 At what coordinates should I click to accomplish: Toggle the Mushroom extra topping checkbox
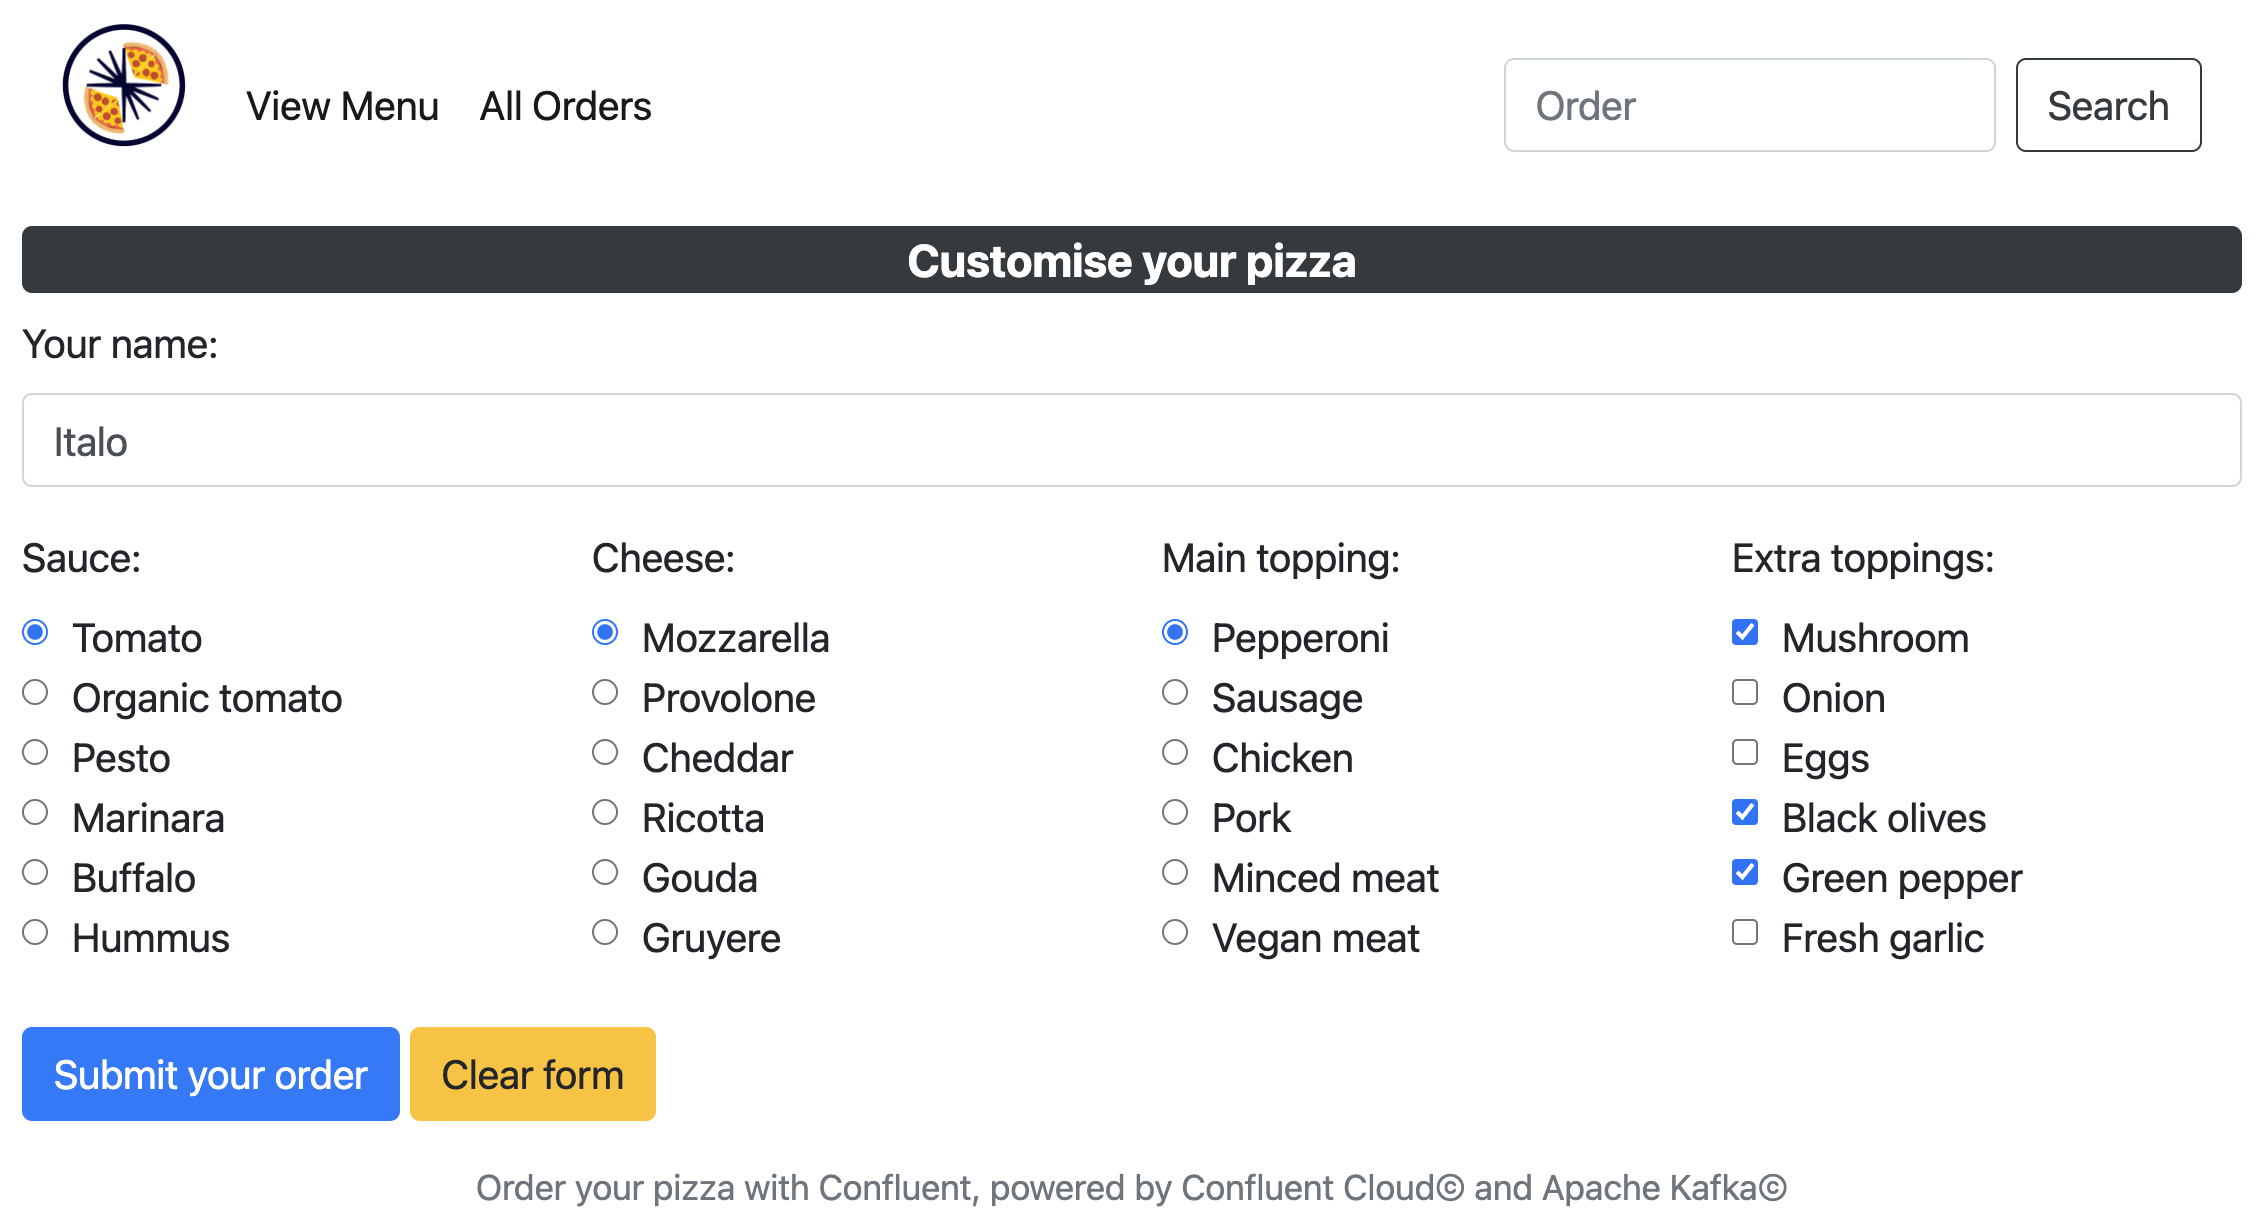1744,633
